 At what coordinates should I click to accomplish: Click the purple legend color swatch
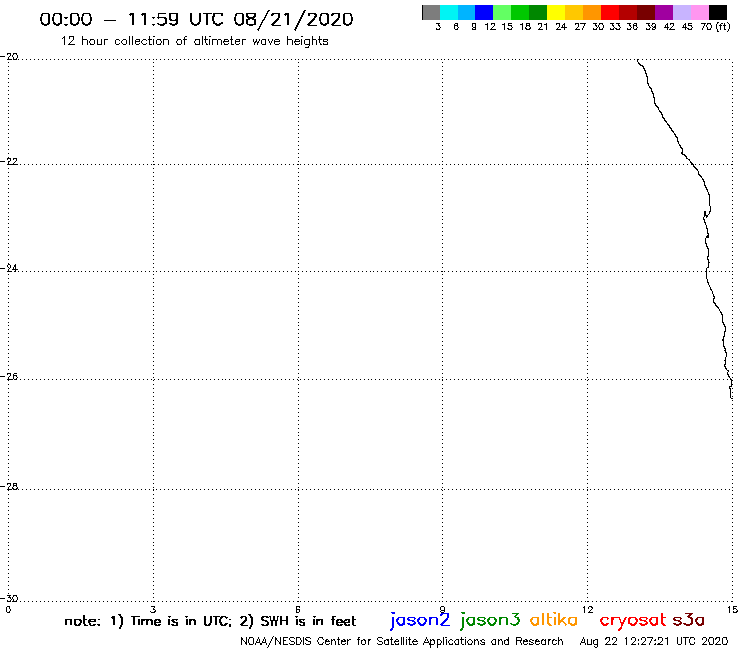[x=664, y=12]
